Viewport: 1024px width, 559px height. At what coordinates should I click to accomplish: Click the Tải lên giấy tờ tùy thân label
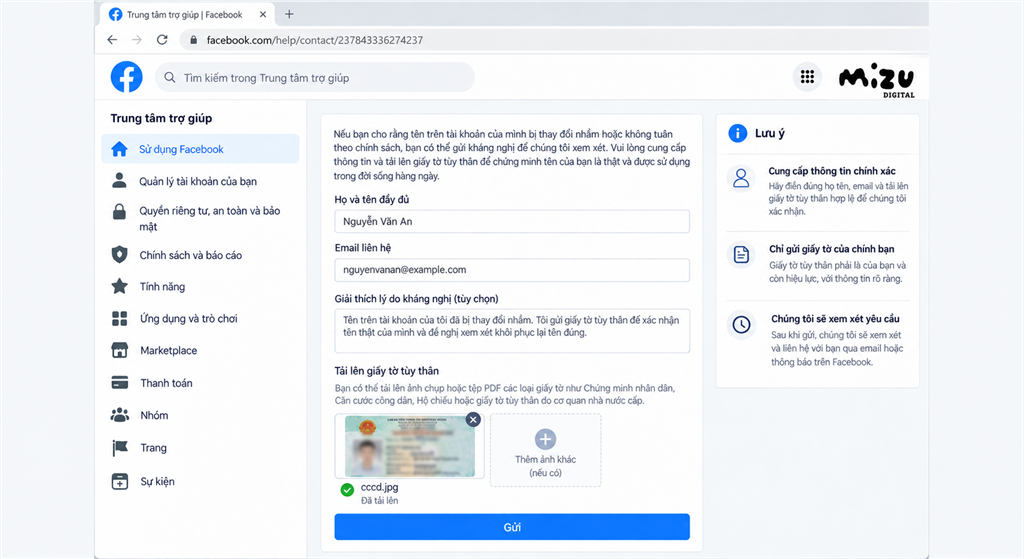click(x=387, y=370)
